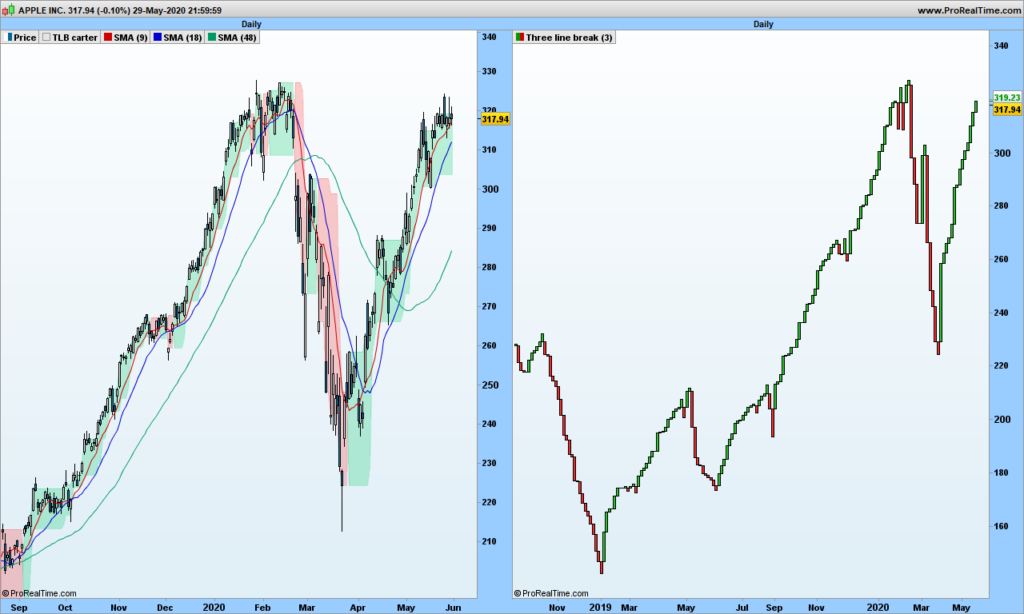Click the Feb label on the time axis
1024x614 pixels.
262,607
